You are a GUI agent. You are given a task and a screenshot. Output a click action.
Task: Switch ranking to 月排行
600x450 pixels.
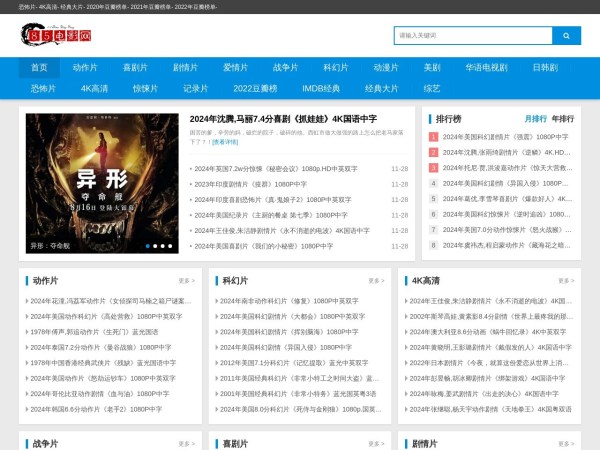[x=535, y=118]
